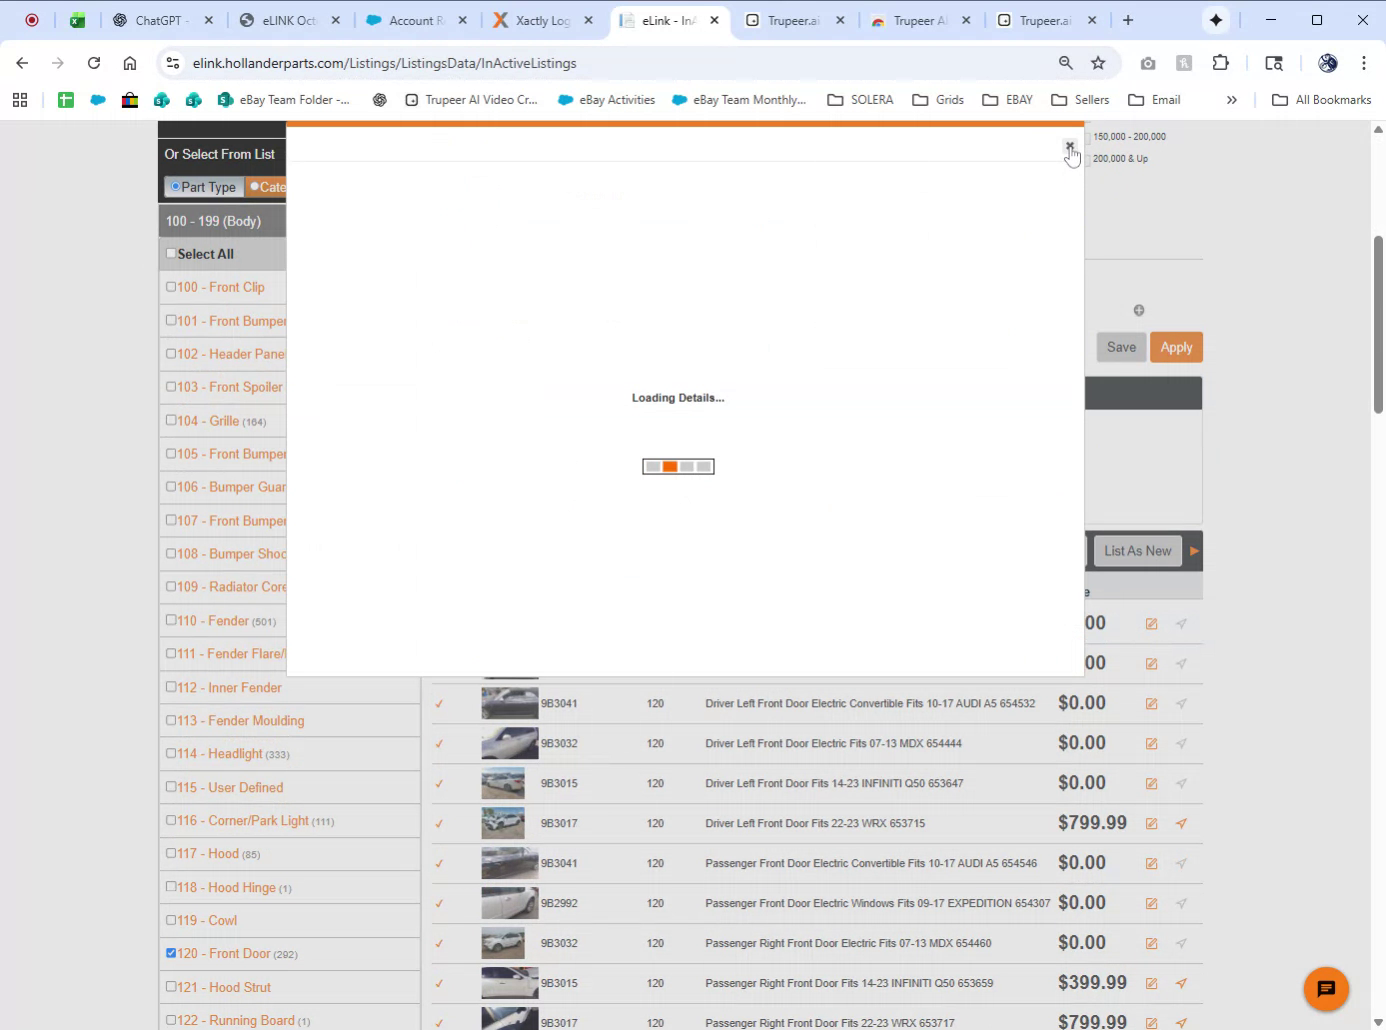Open the Email bookmark folder
The image size is (1386, 1030).
point(1154,100)
